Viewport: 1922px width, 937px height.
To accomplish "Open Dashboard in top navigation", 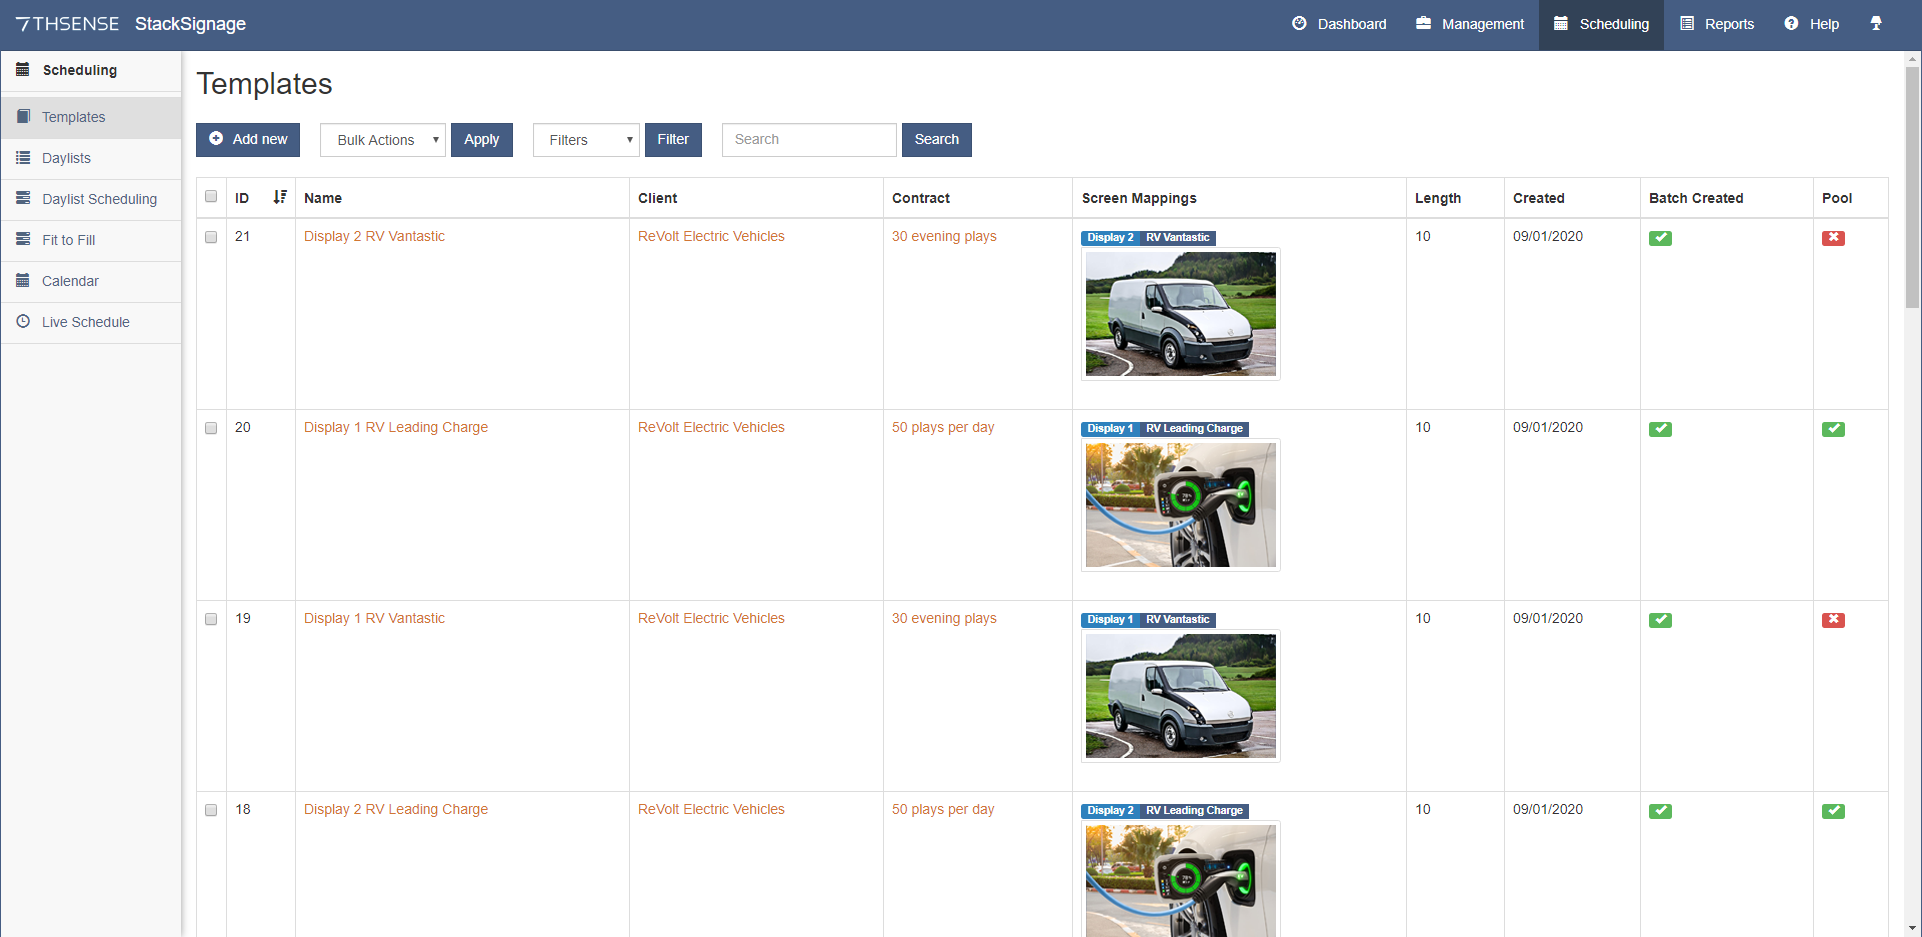I will pos(1339,24).
